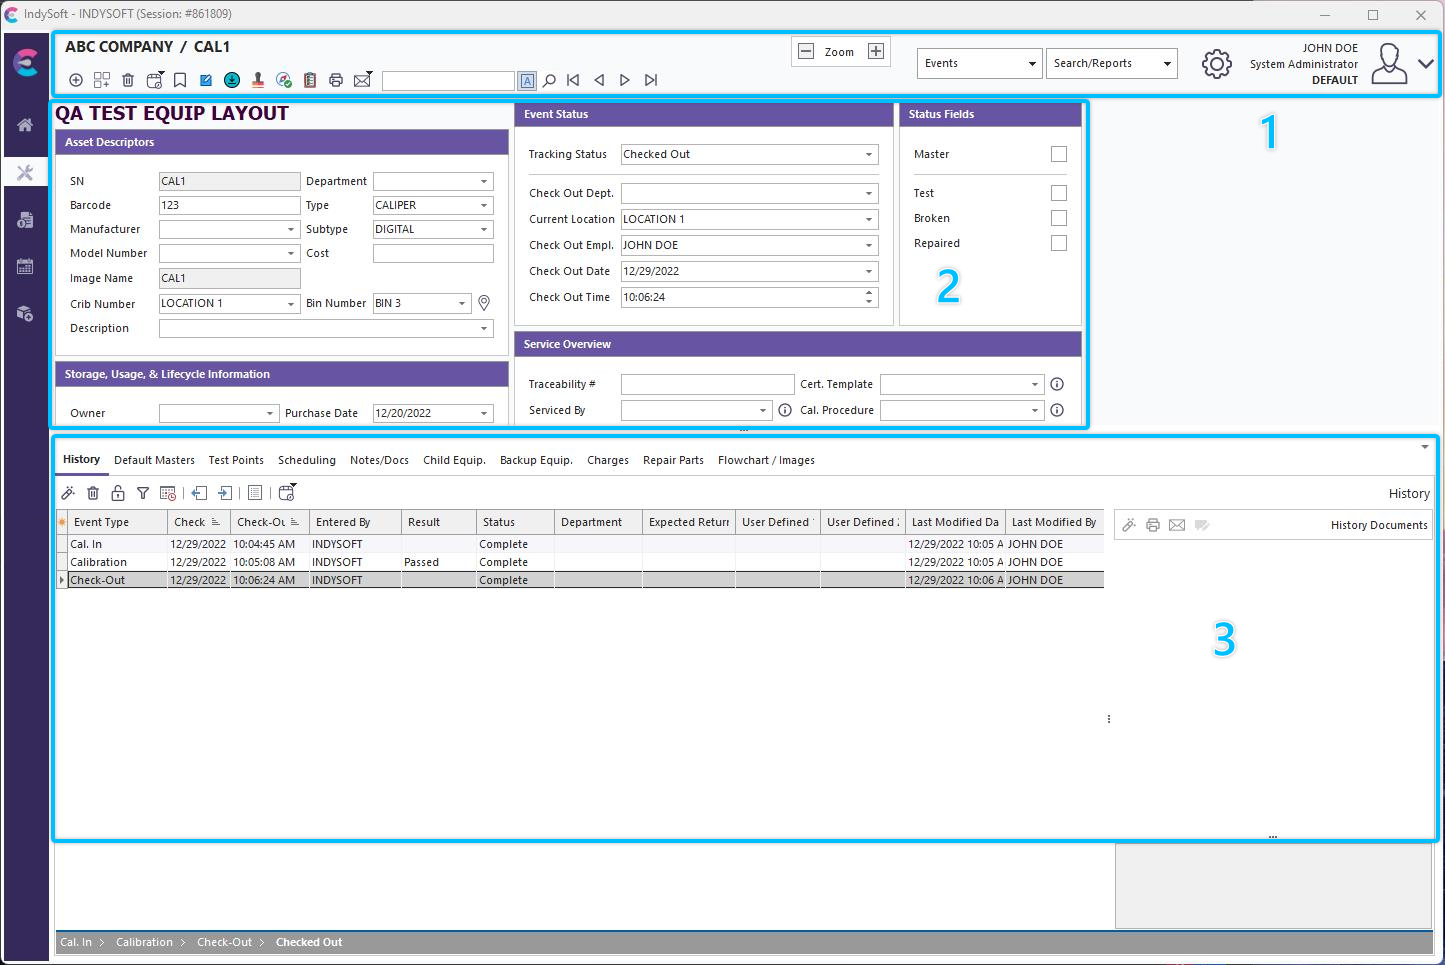Click the filter funnel icon in History toolbar
The width and height of the screenshot is (1445, 965).
click(x=143, y=493)
